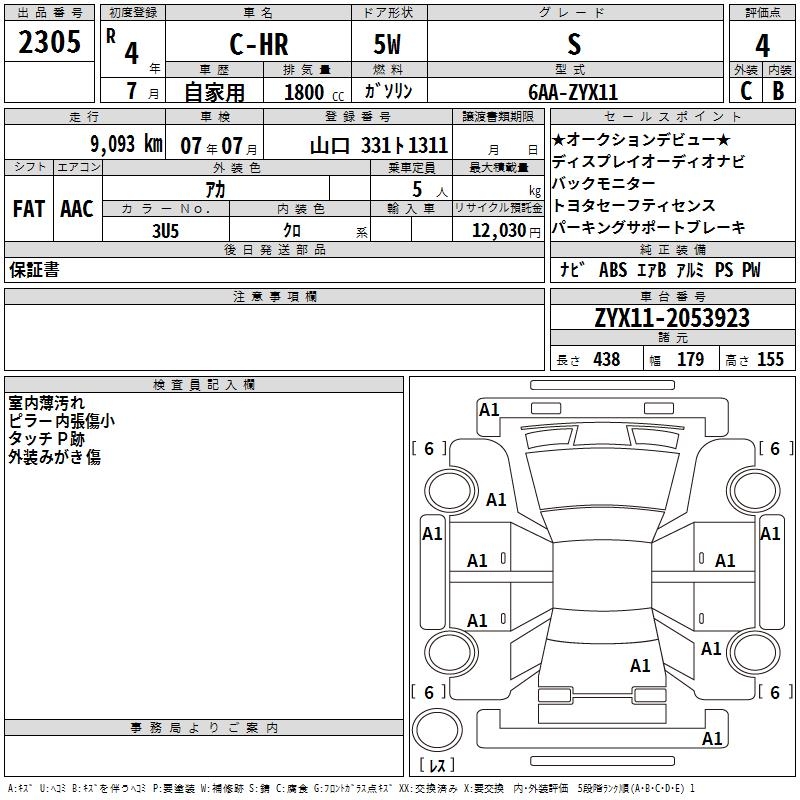Image resolution: width=800 pixels, height=800 pixels.
Task: Click the fuel type ガソリン
Action: (x=389, y=91)
